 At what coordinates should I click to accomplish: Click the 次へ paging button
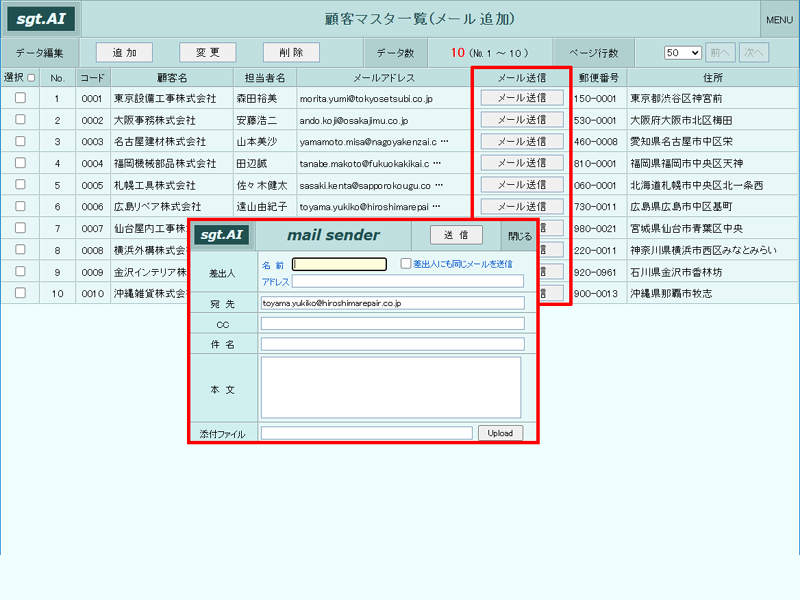click(x=754, y=53)
